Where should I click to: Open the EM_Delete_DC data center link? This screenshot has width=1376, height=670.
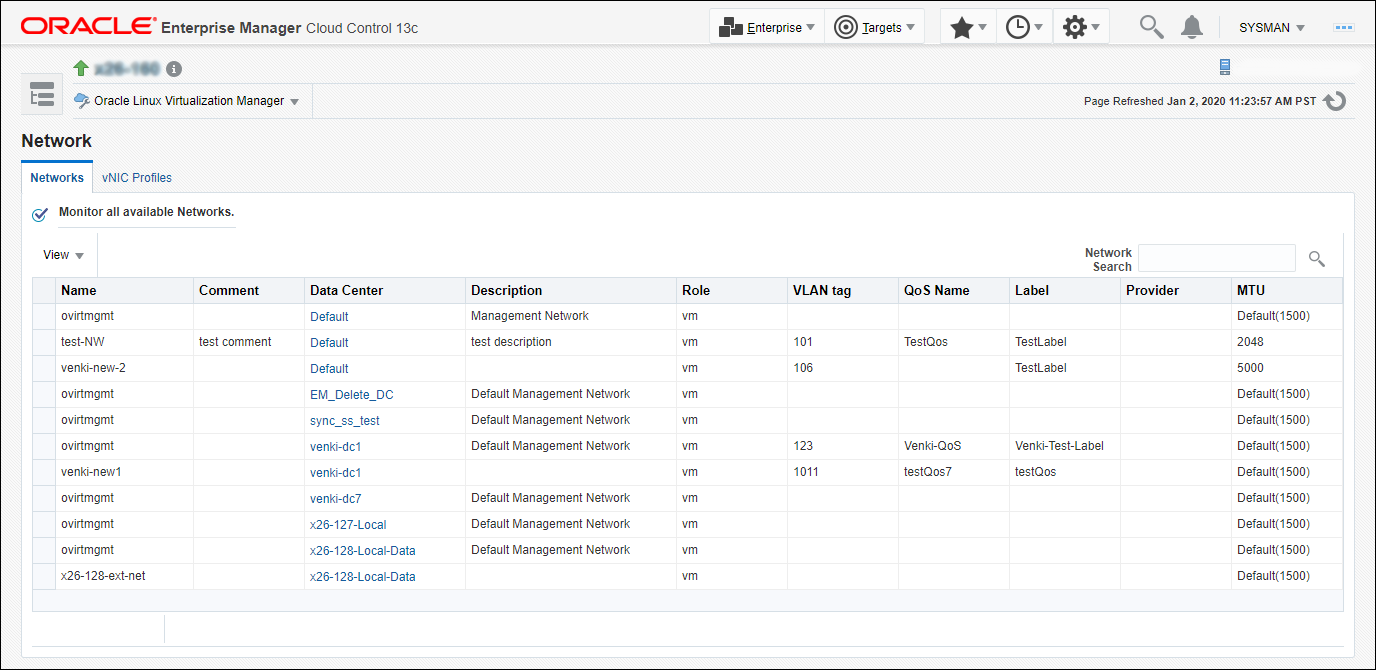point(352,395)
